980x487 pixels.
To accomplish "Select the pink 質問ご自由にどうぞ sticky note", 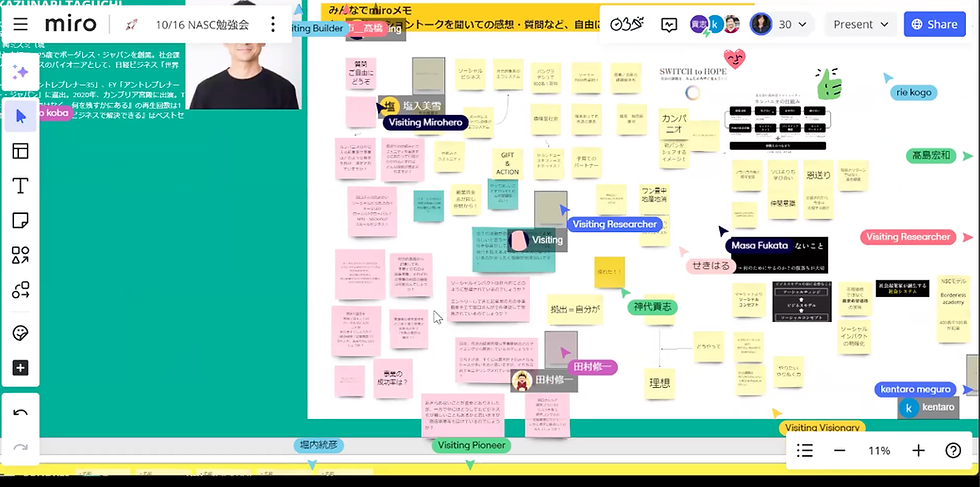I will pyautogui.click(x=361, y=74).
